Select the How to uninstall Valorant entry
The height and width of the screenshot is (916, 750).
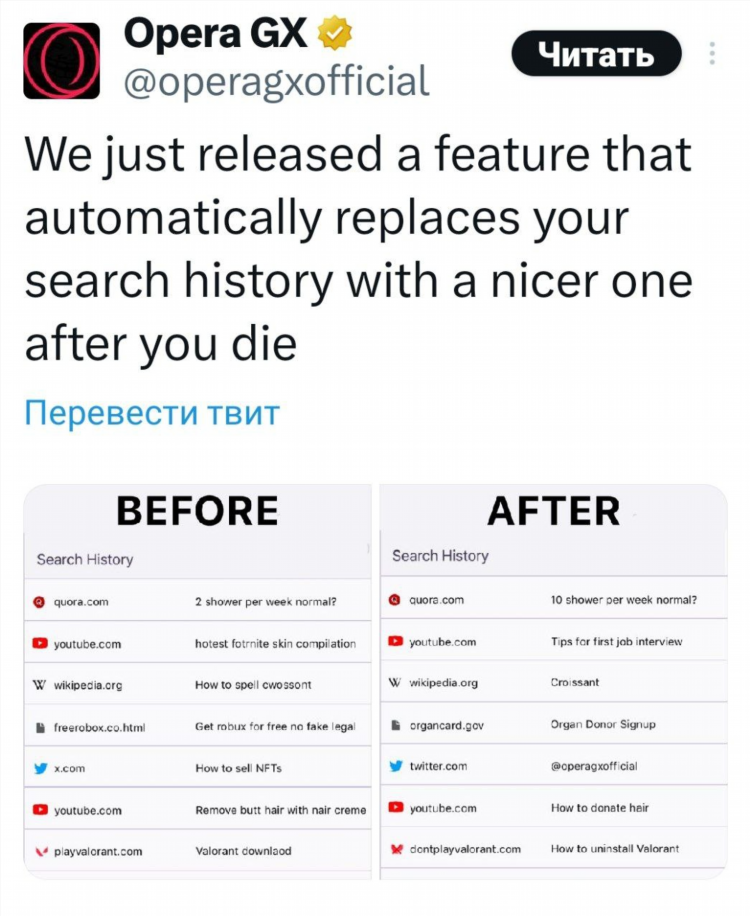(x=554, y=849)
